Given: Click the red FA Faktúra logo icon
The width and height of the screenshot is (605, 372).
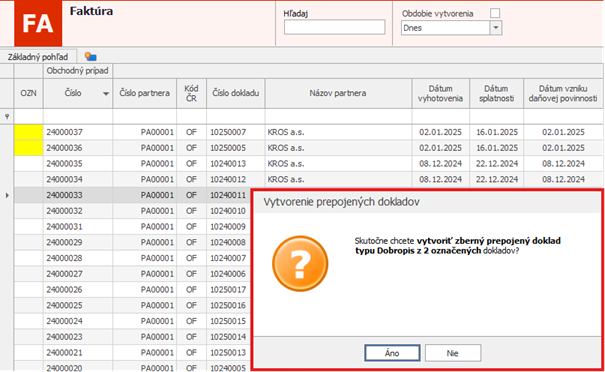Looking at the screenshot, I should click(x=38, y=23).
